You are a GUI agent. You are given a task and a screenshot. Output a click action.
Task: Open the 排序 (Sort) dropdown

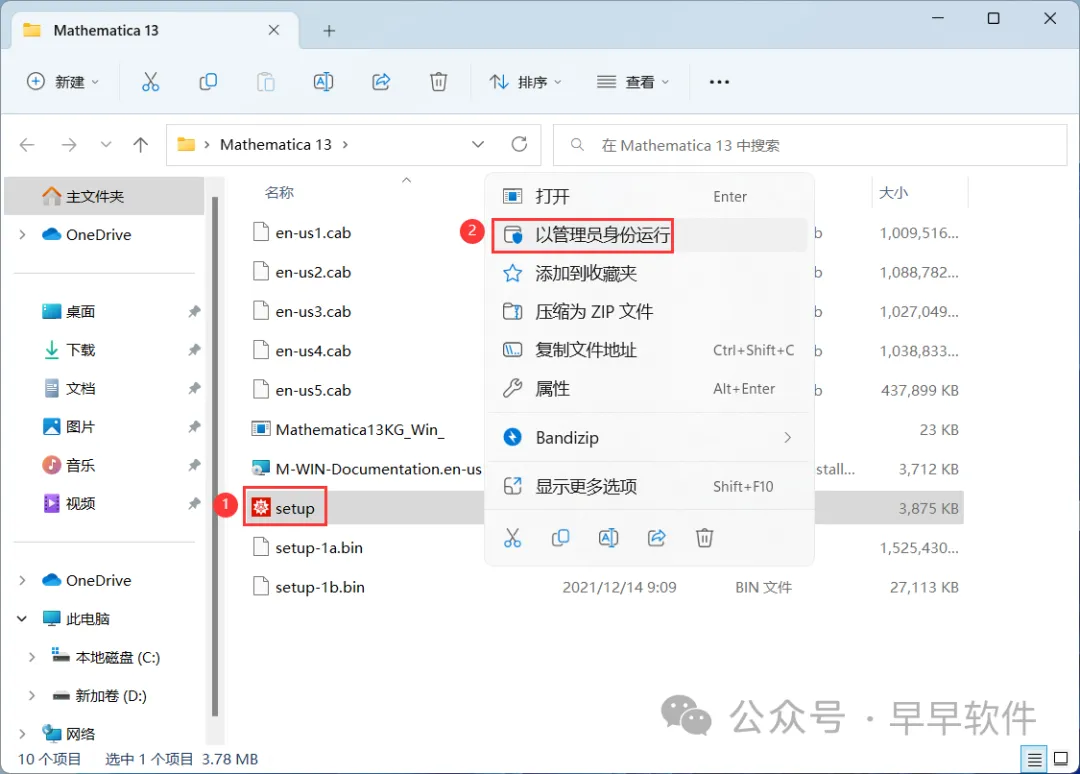click(526, 82)
